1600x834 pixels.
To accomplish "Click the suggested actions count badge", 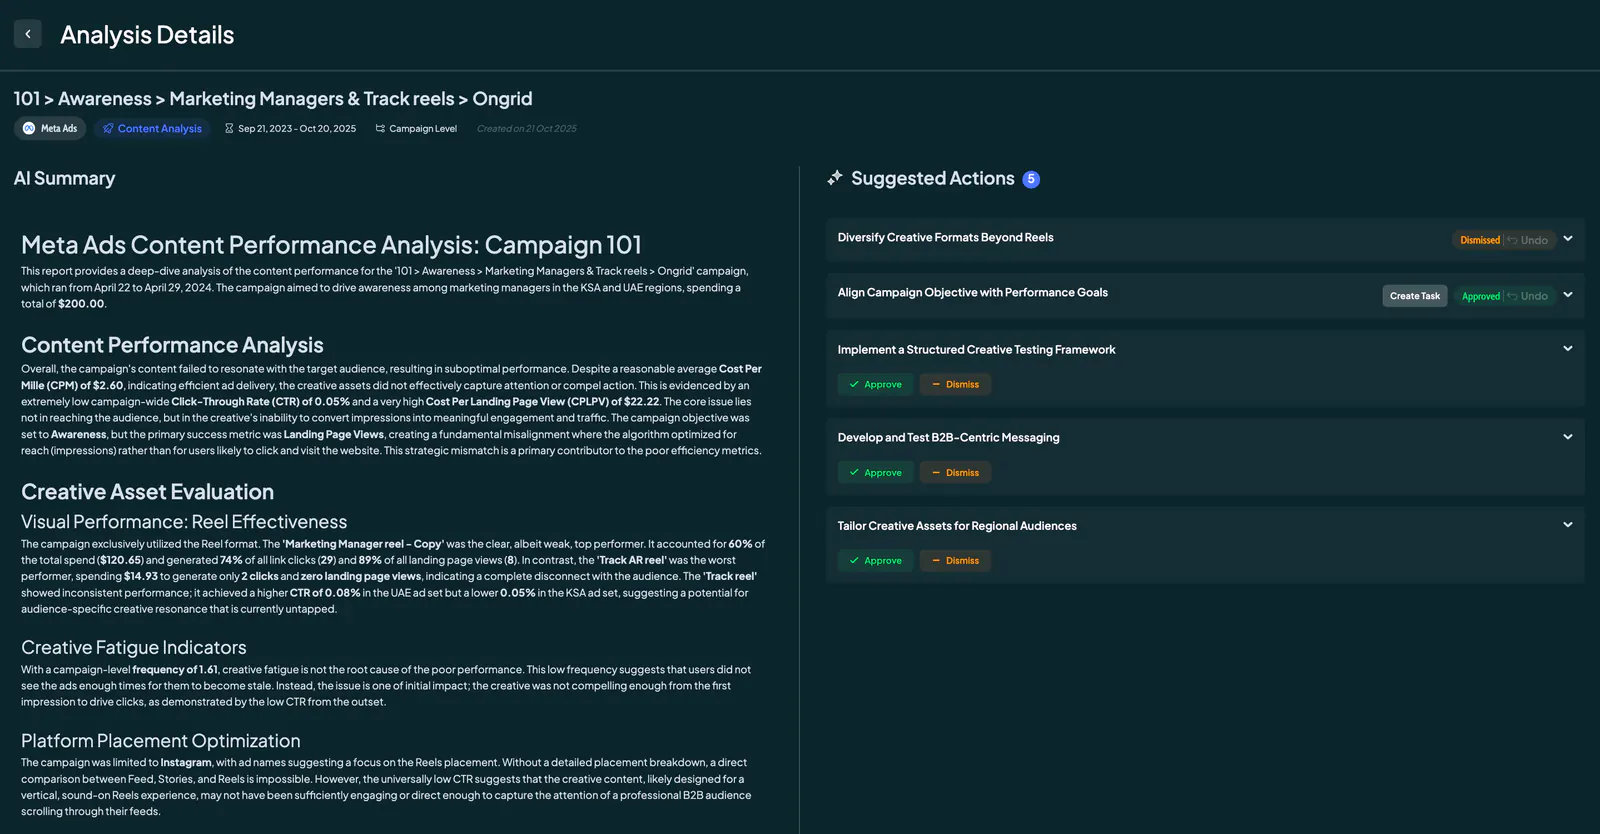I will click(1031, 179).
